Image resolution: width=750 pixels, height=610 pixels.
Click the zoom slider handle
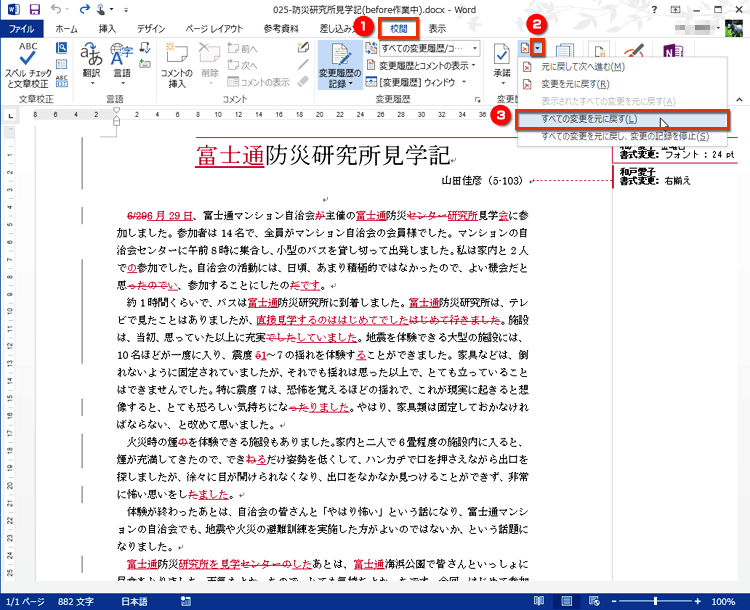coord(656,601)
